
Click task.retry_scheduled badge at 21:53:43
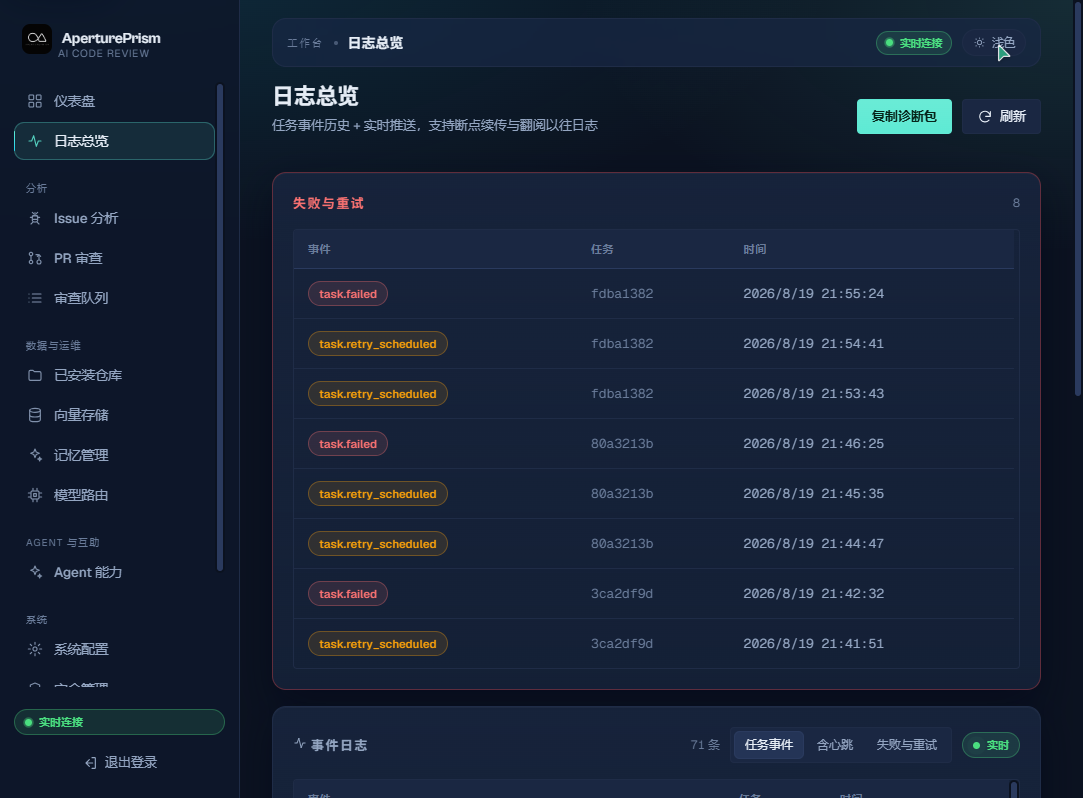[377, 394]
